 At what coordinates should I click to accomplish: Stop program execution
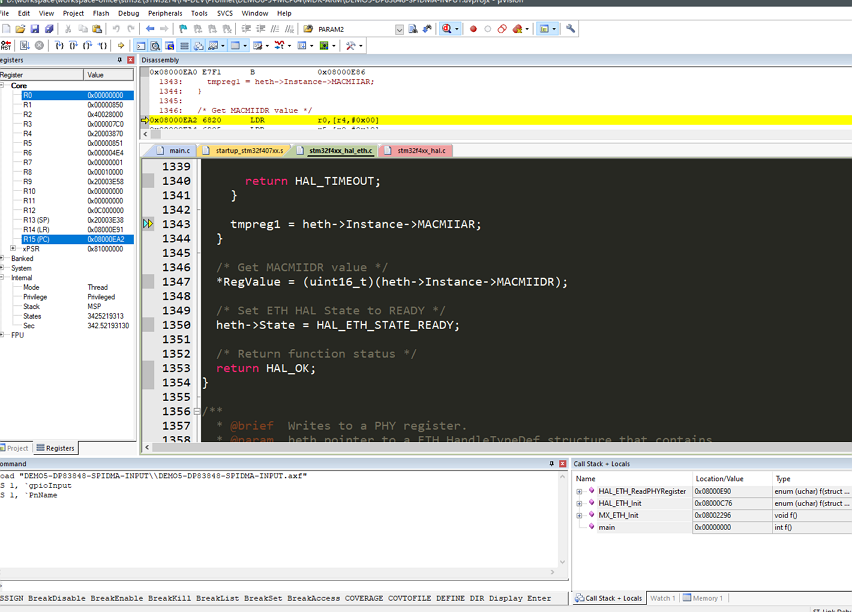pos(39,46)
